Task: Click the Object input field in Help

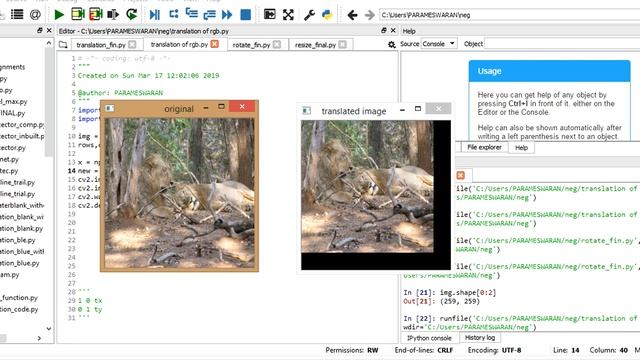Action: (562, 44)
